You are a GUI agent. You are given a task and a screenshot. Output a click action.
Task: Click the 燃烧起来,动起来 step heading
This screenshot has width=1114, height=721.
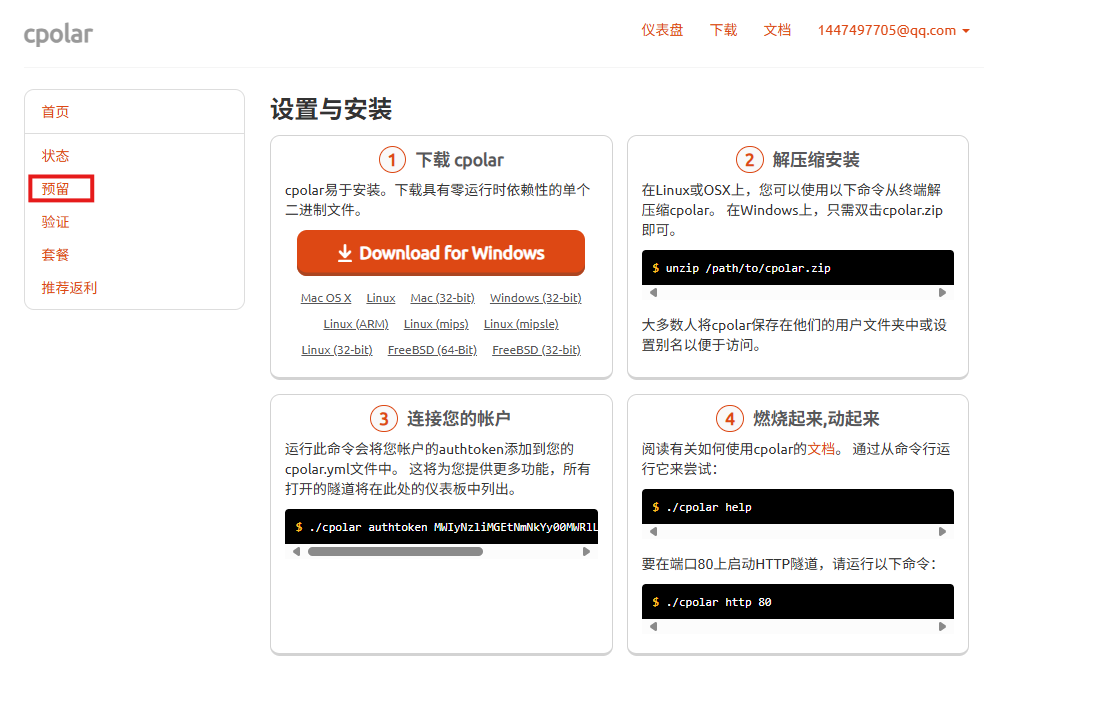click(816, 418)
